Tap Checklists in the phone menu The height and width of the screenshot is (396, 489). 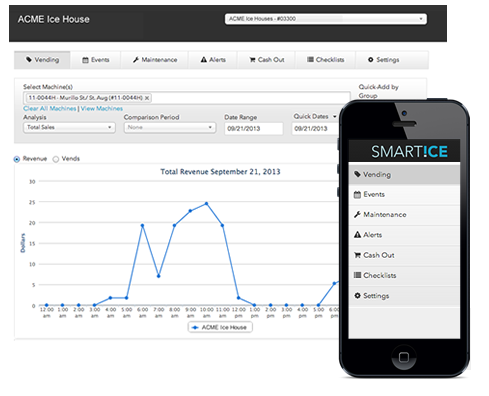click(404, 276)
